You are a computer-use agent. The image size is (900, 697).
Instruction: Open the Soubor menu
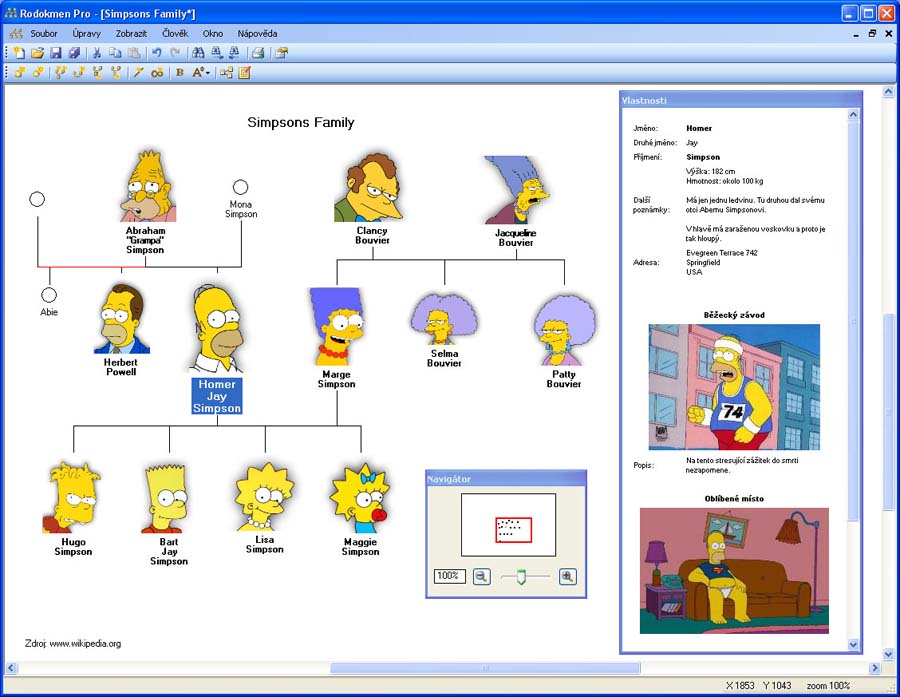(44, 33)
